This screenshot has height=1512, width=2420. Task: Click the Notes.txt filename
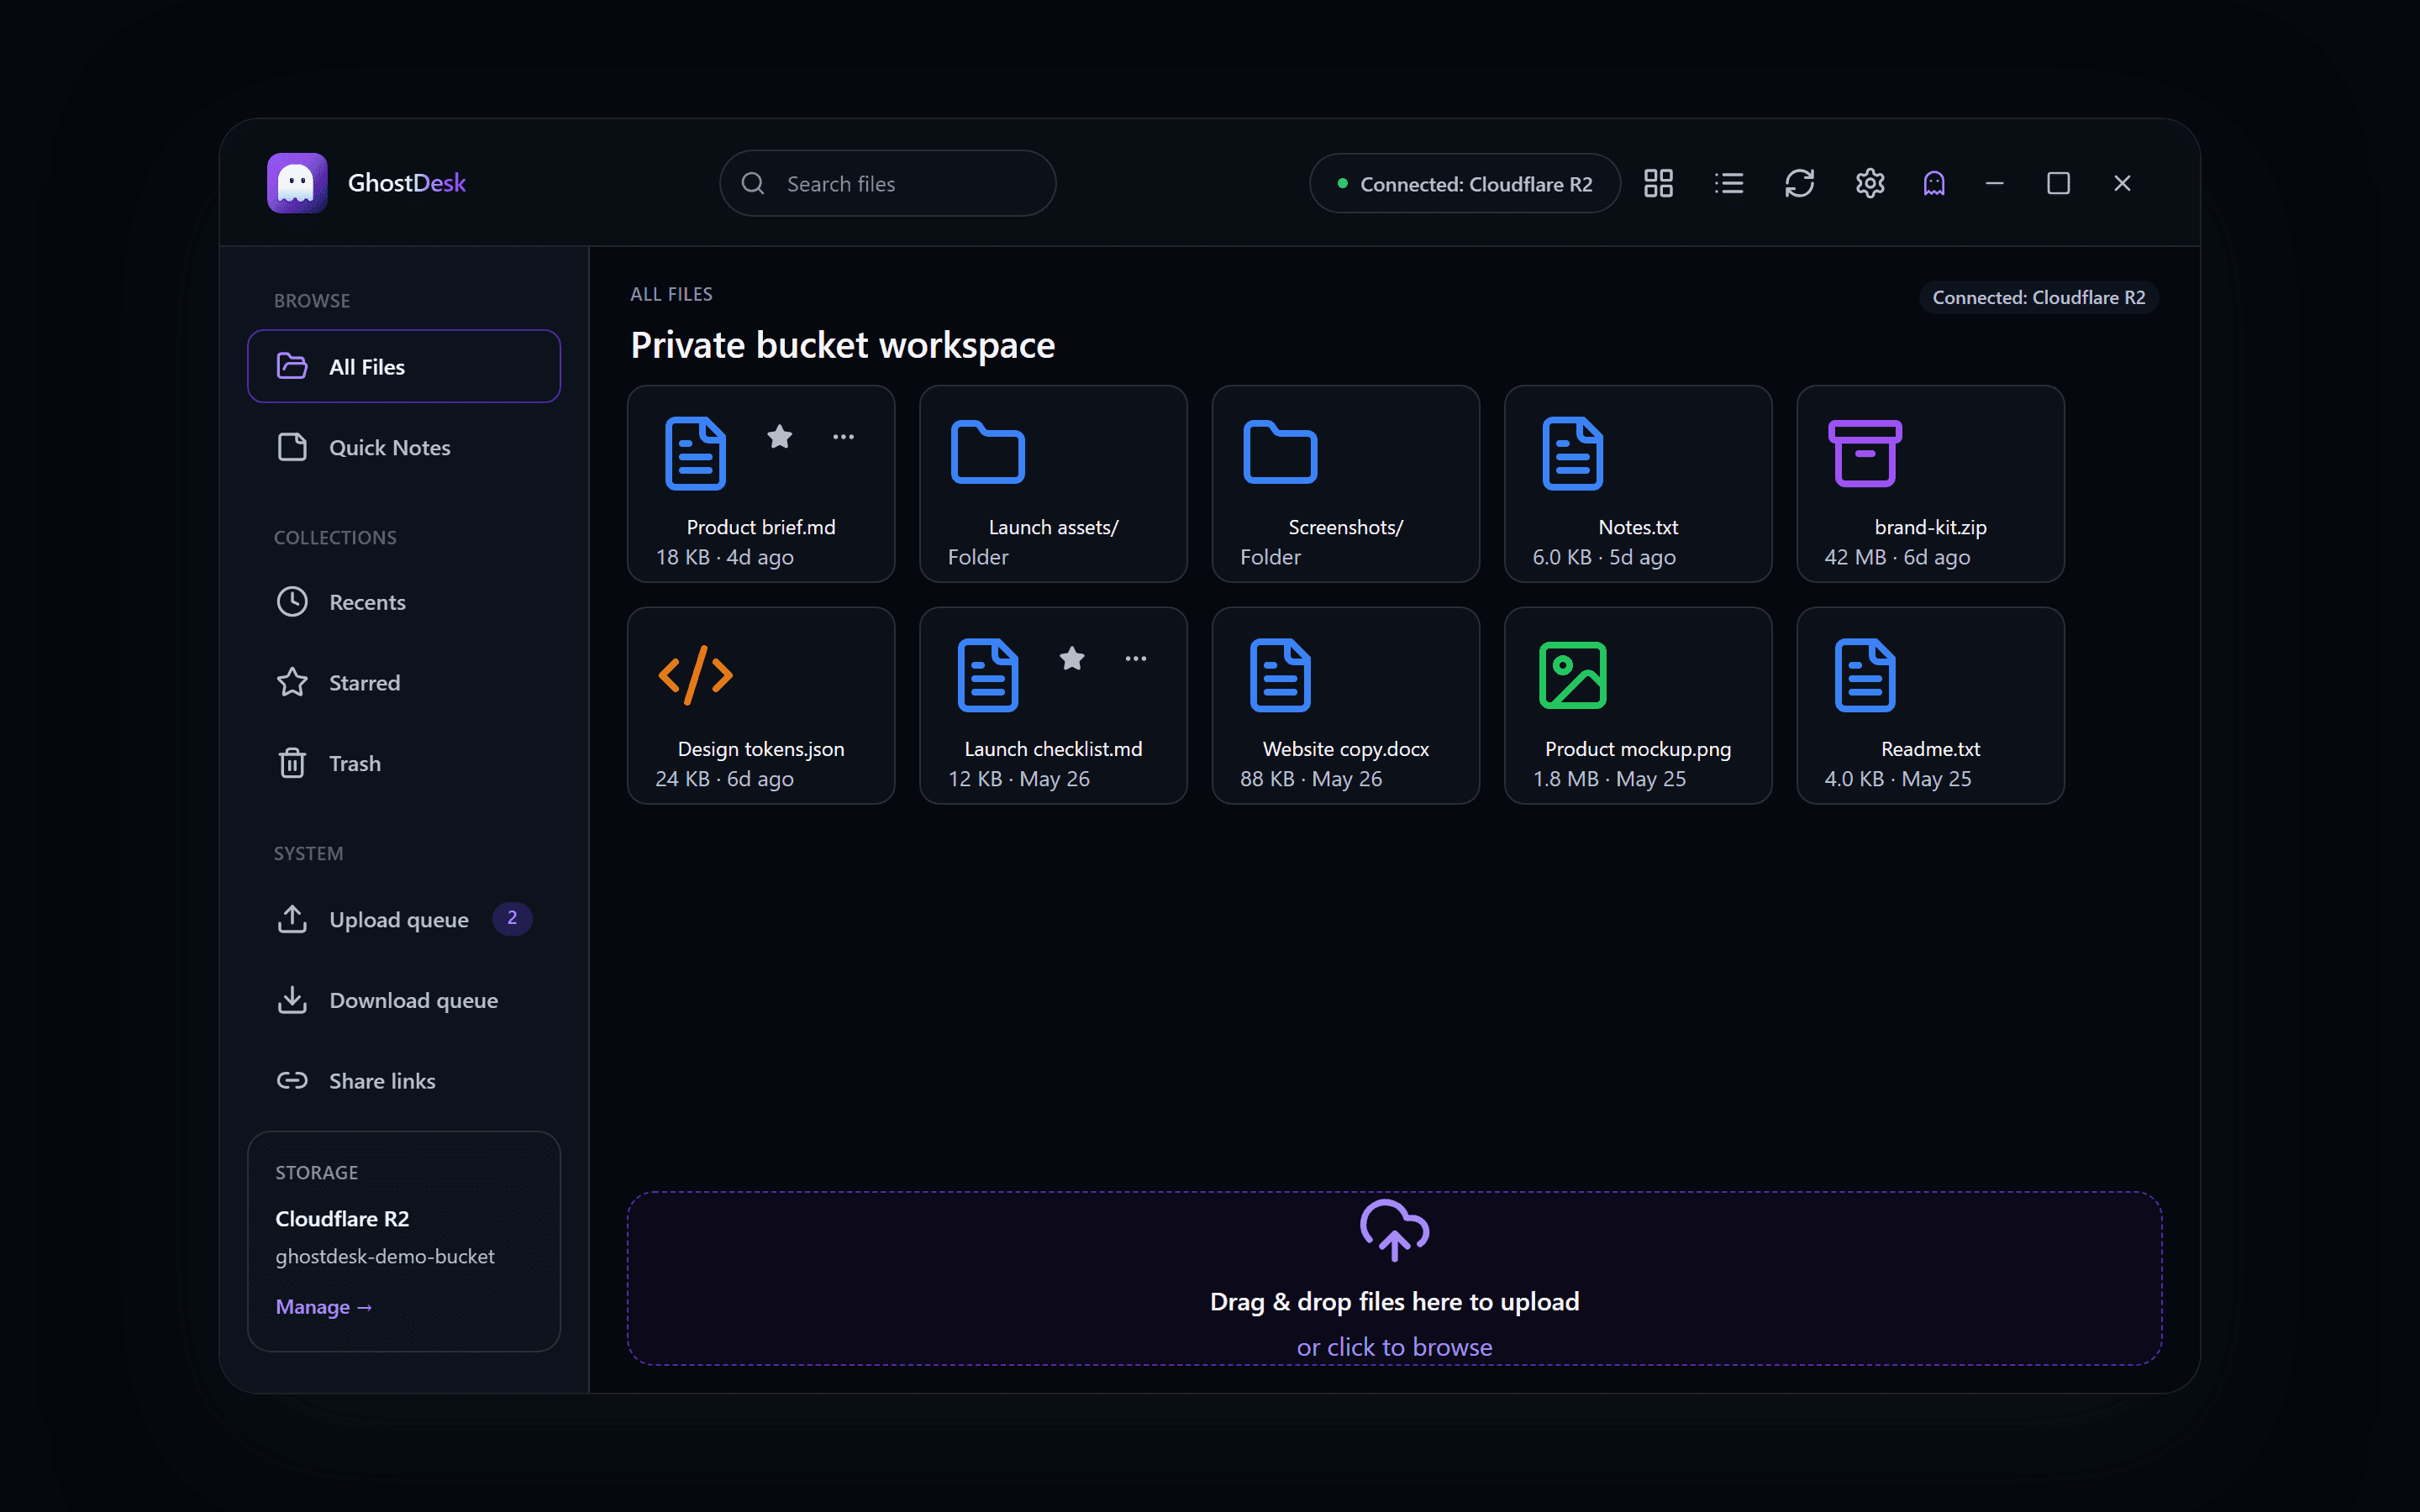[1638, 527]
